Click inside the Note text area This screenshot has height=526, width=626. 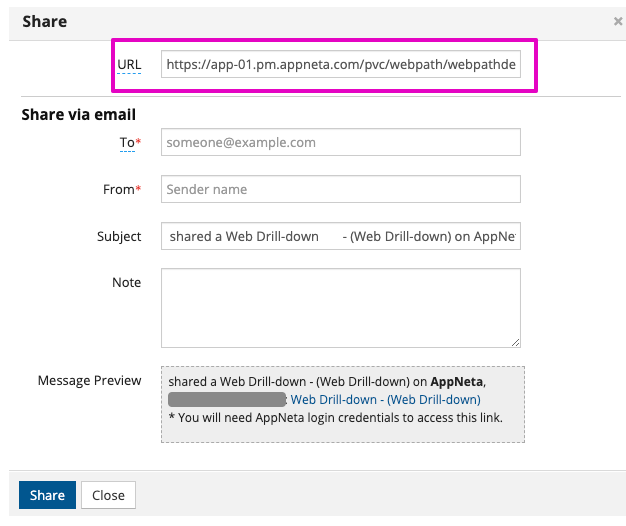[341, 307]
